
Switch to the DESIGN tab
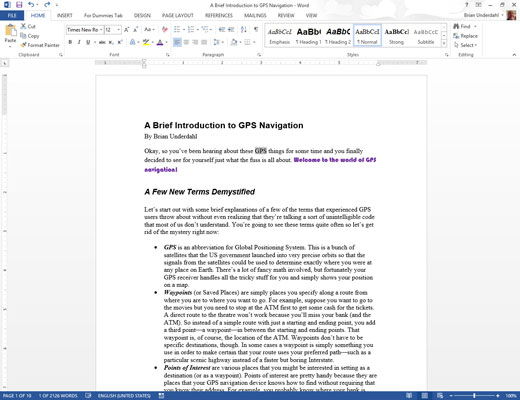click(x=142, y=15)
